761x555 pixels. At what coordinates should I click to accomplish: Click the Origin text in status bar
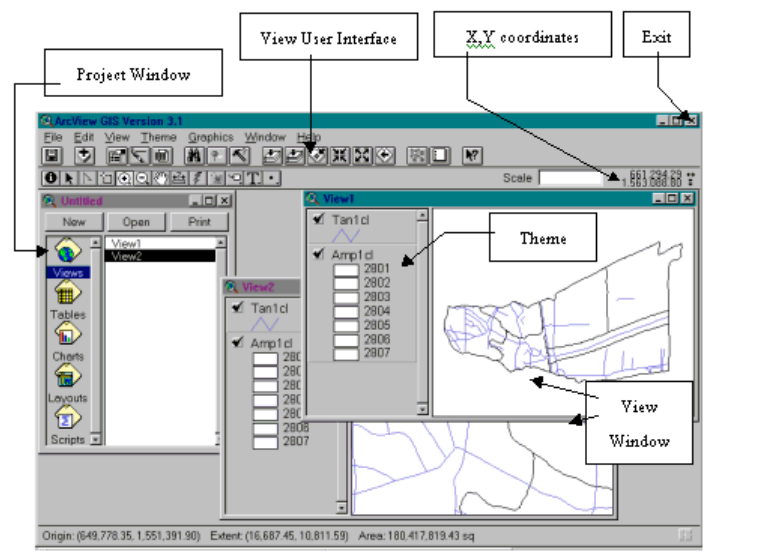[121, 536]
